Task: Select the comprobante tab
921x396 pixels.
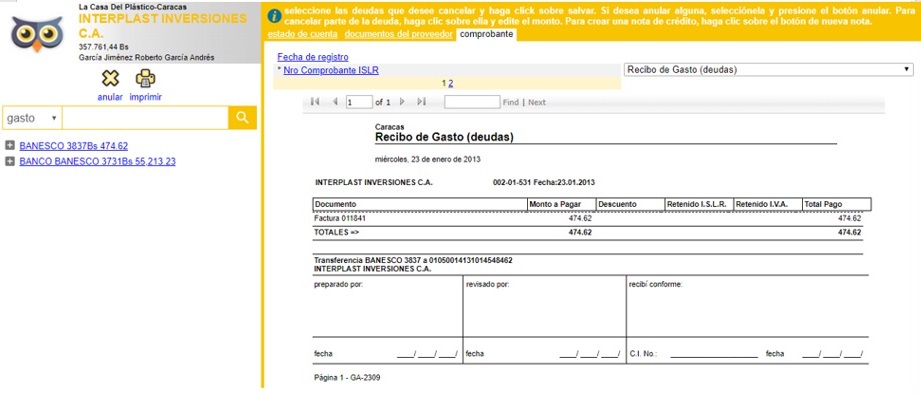Action: pyautogui.click(x=486, y=34)
